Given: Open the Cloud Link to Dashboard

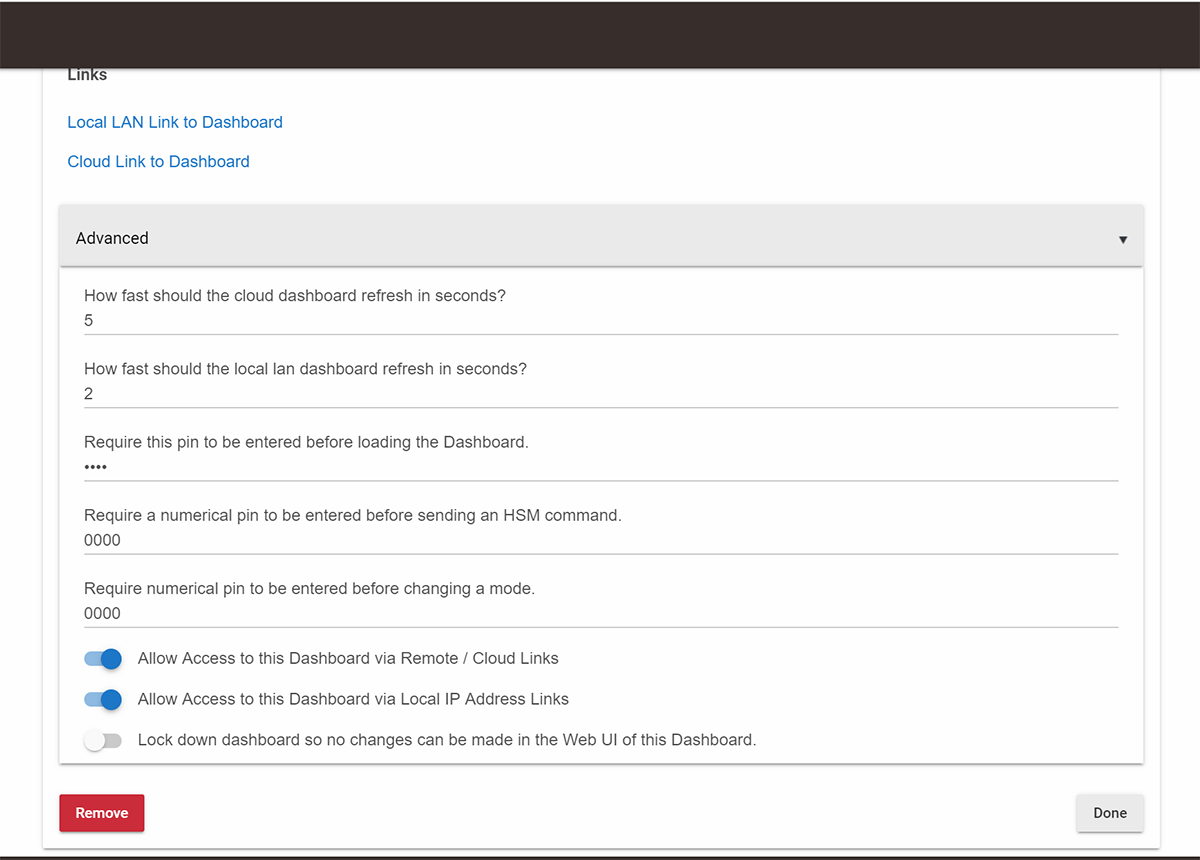Looking at the screenshot, I should (158, 161).
